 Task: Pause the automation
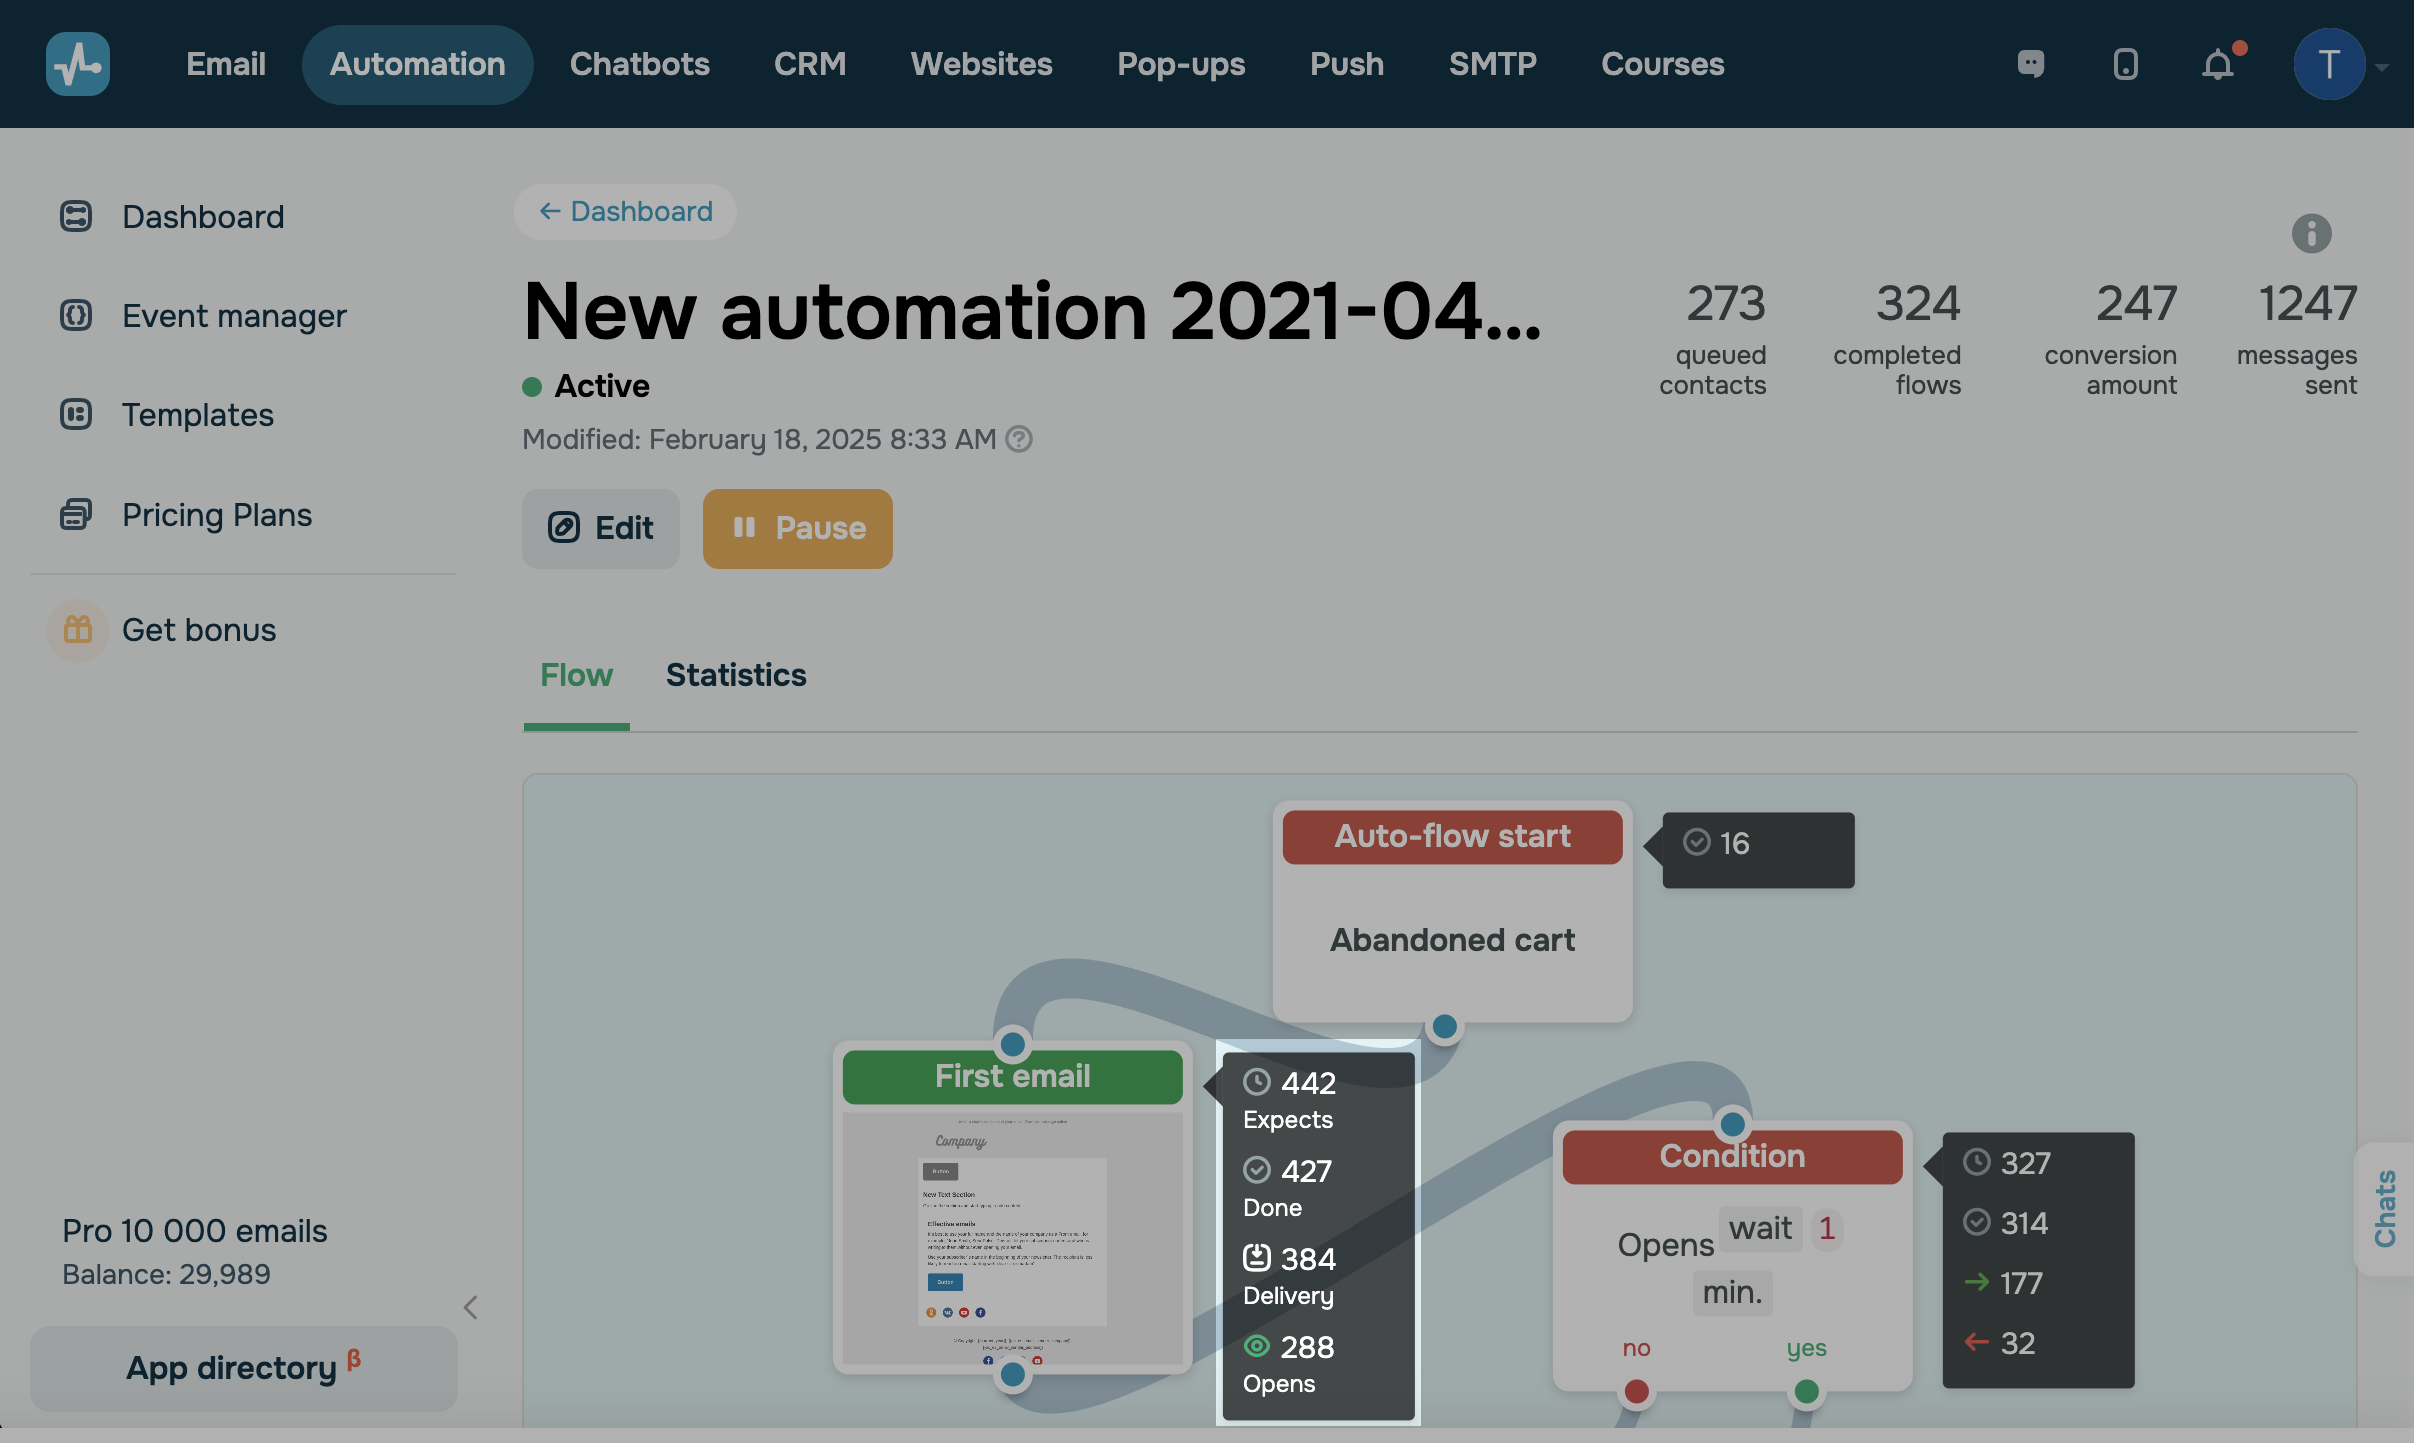tap(797, 528)
